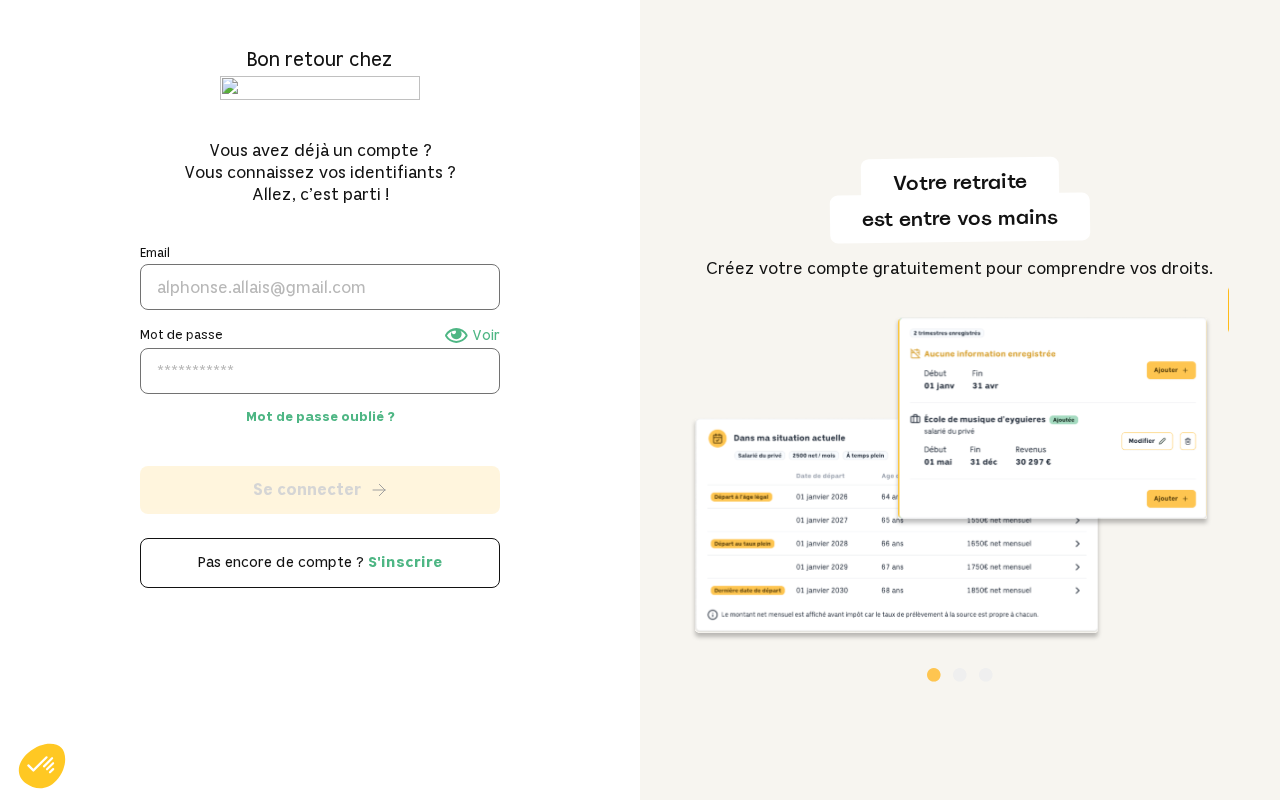Click the yellow double-checkmark badge

coord(42,766)
